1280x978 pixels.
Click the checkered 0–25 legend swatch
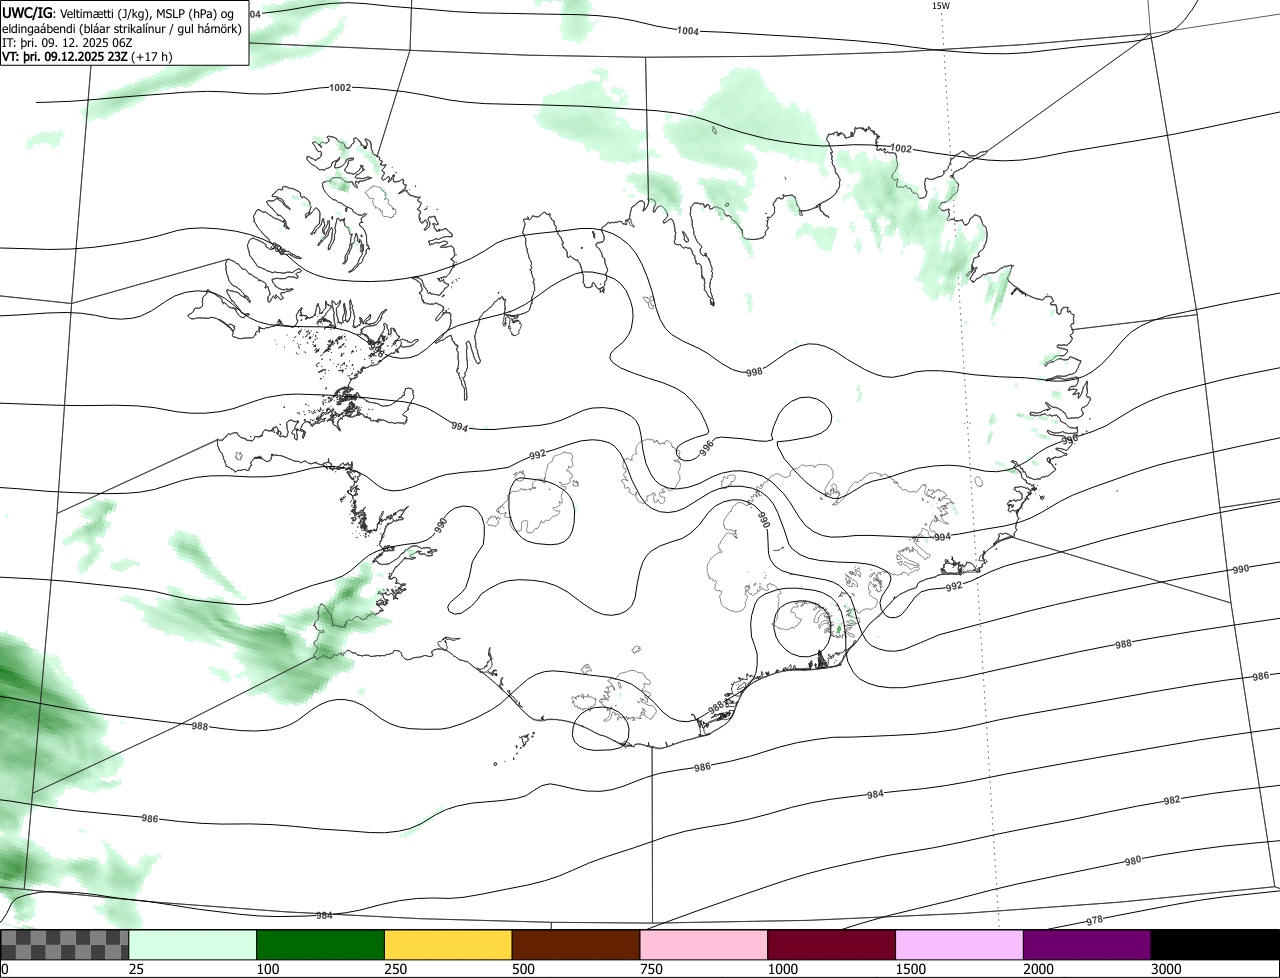[65, 945]
